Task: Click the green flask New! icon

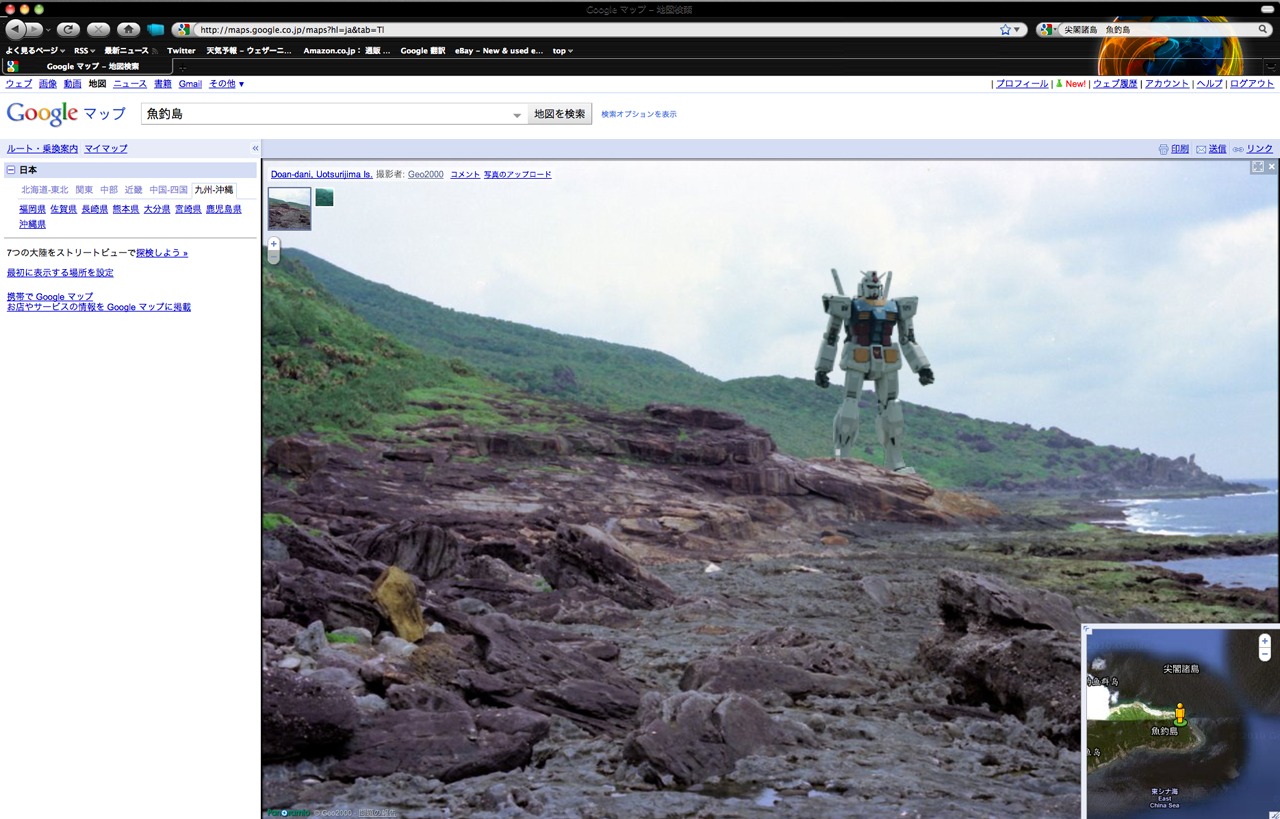Action: tap(1059, 84)
